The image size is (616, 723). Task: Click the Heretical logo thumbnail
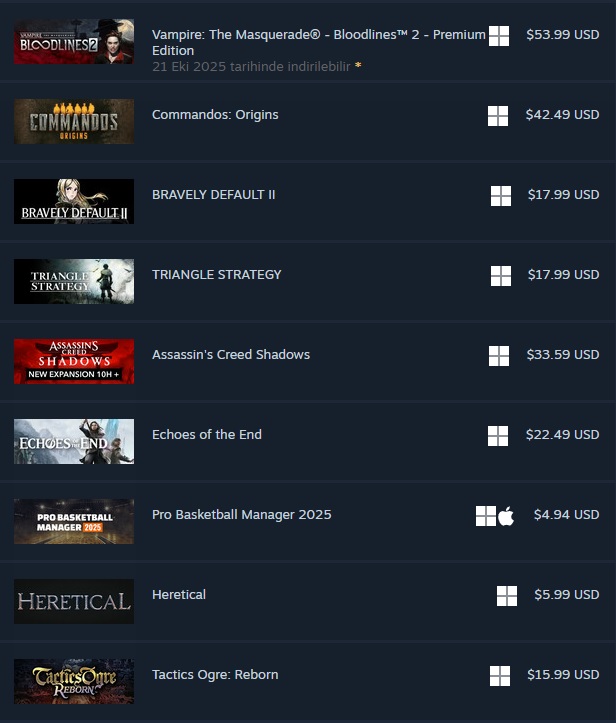click(74, 601)
